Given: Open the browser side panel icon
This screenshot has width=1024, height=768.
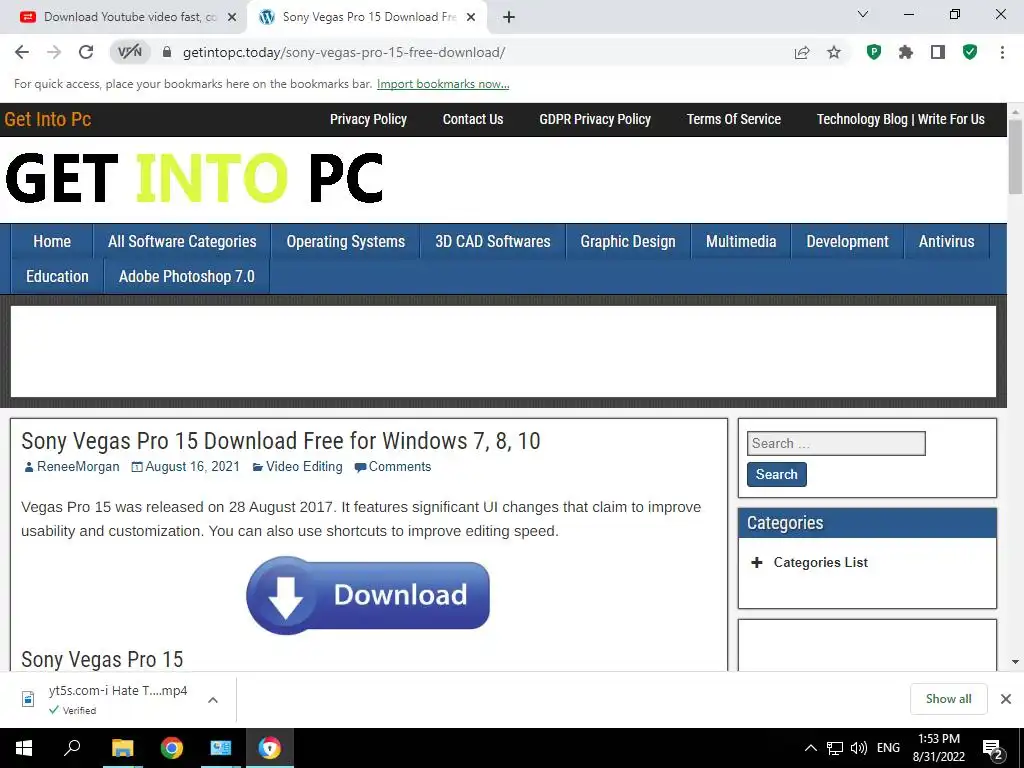Looking at the screenshot, I should pos(938,52).
